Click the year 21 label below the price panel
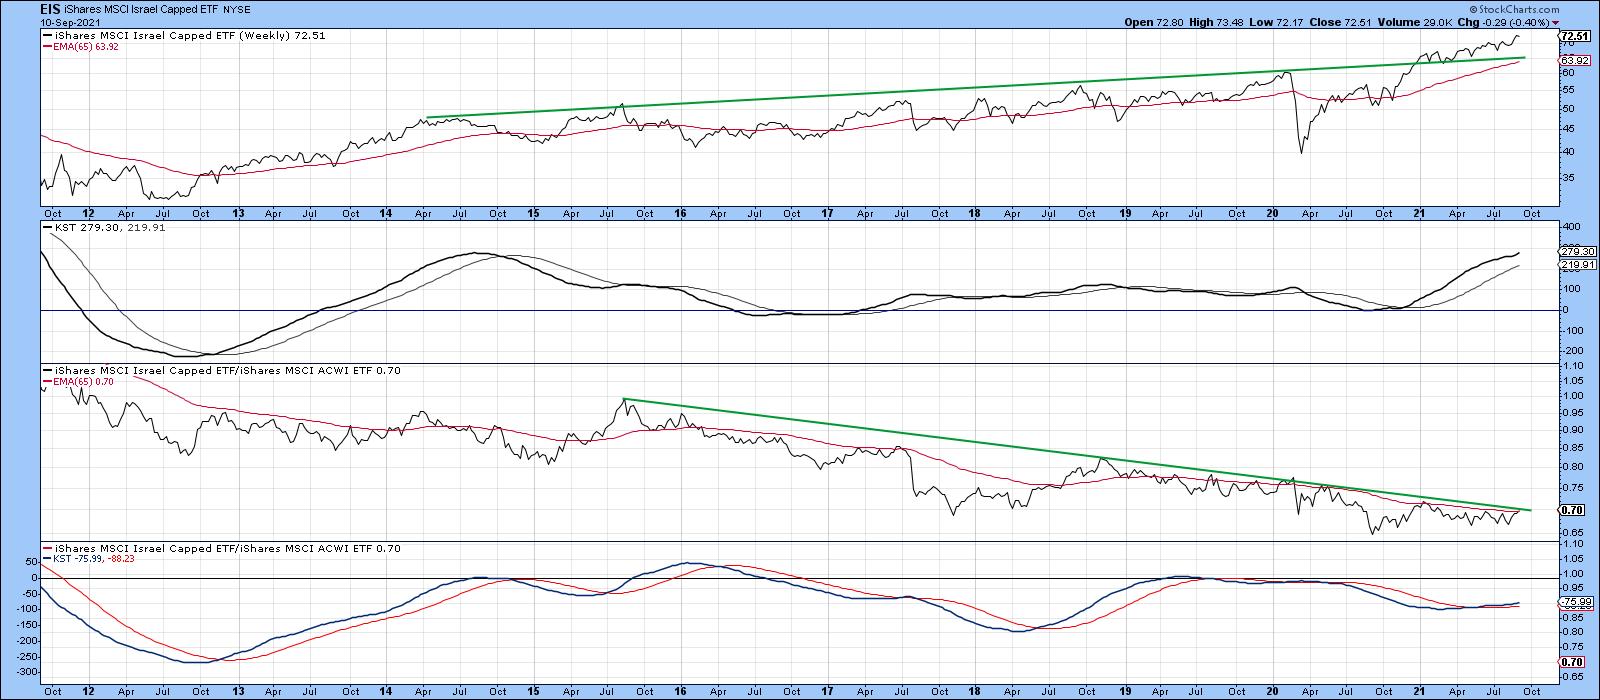 [1419, 214]
